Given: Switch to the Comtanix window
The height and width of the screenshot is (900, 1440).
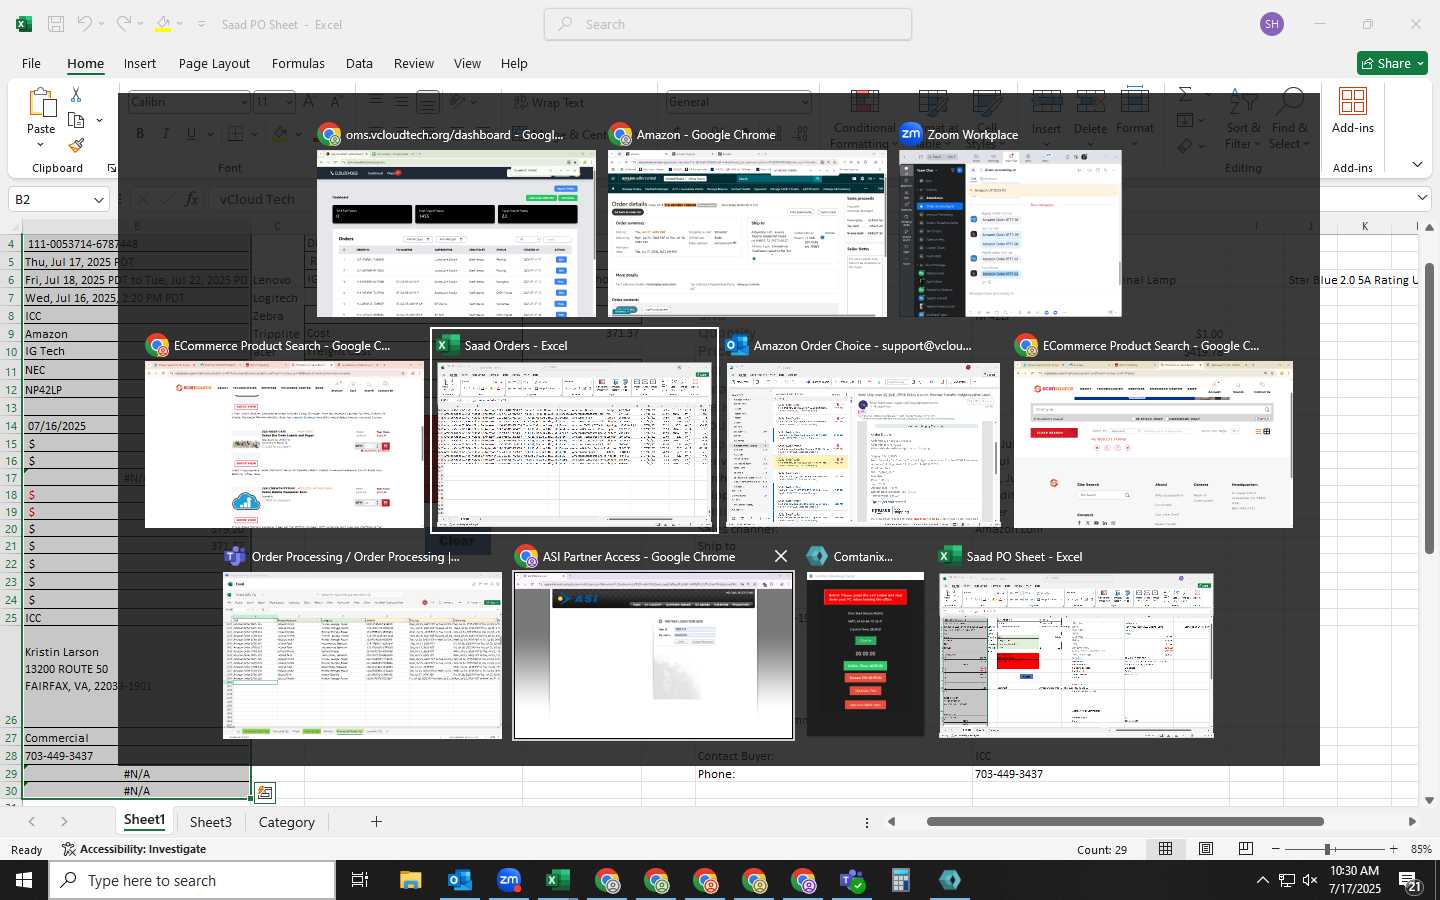Looking at the screenshot, I should point(865,655).
